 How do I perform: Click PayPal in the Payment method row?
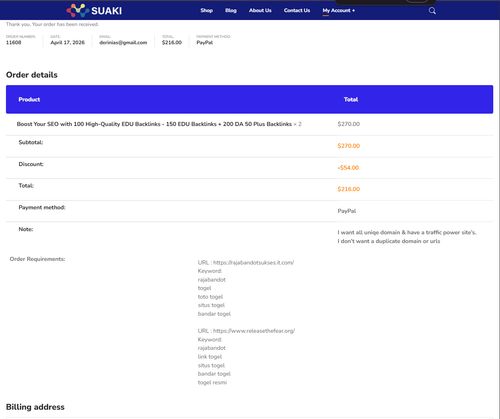pos(347,211)
